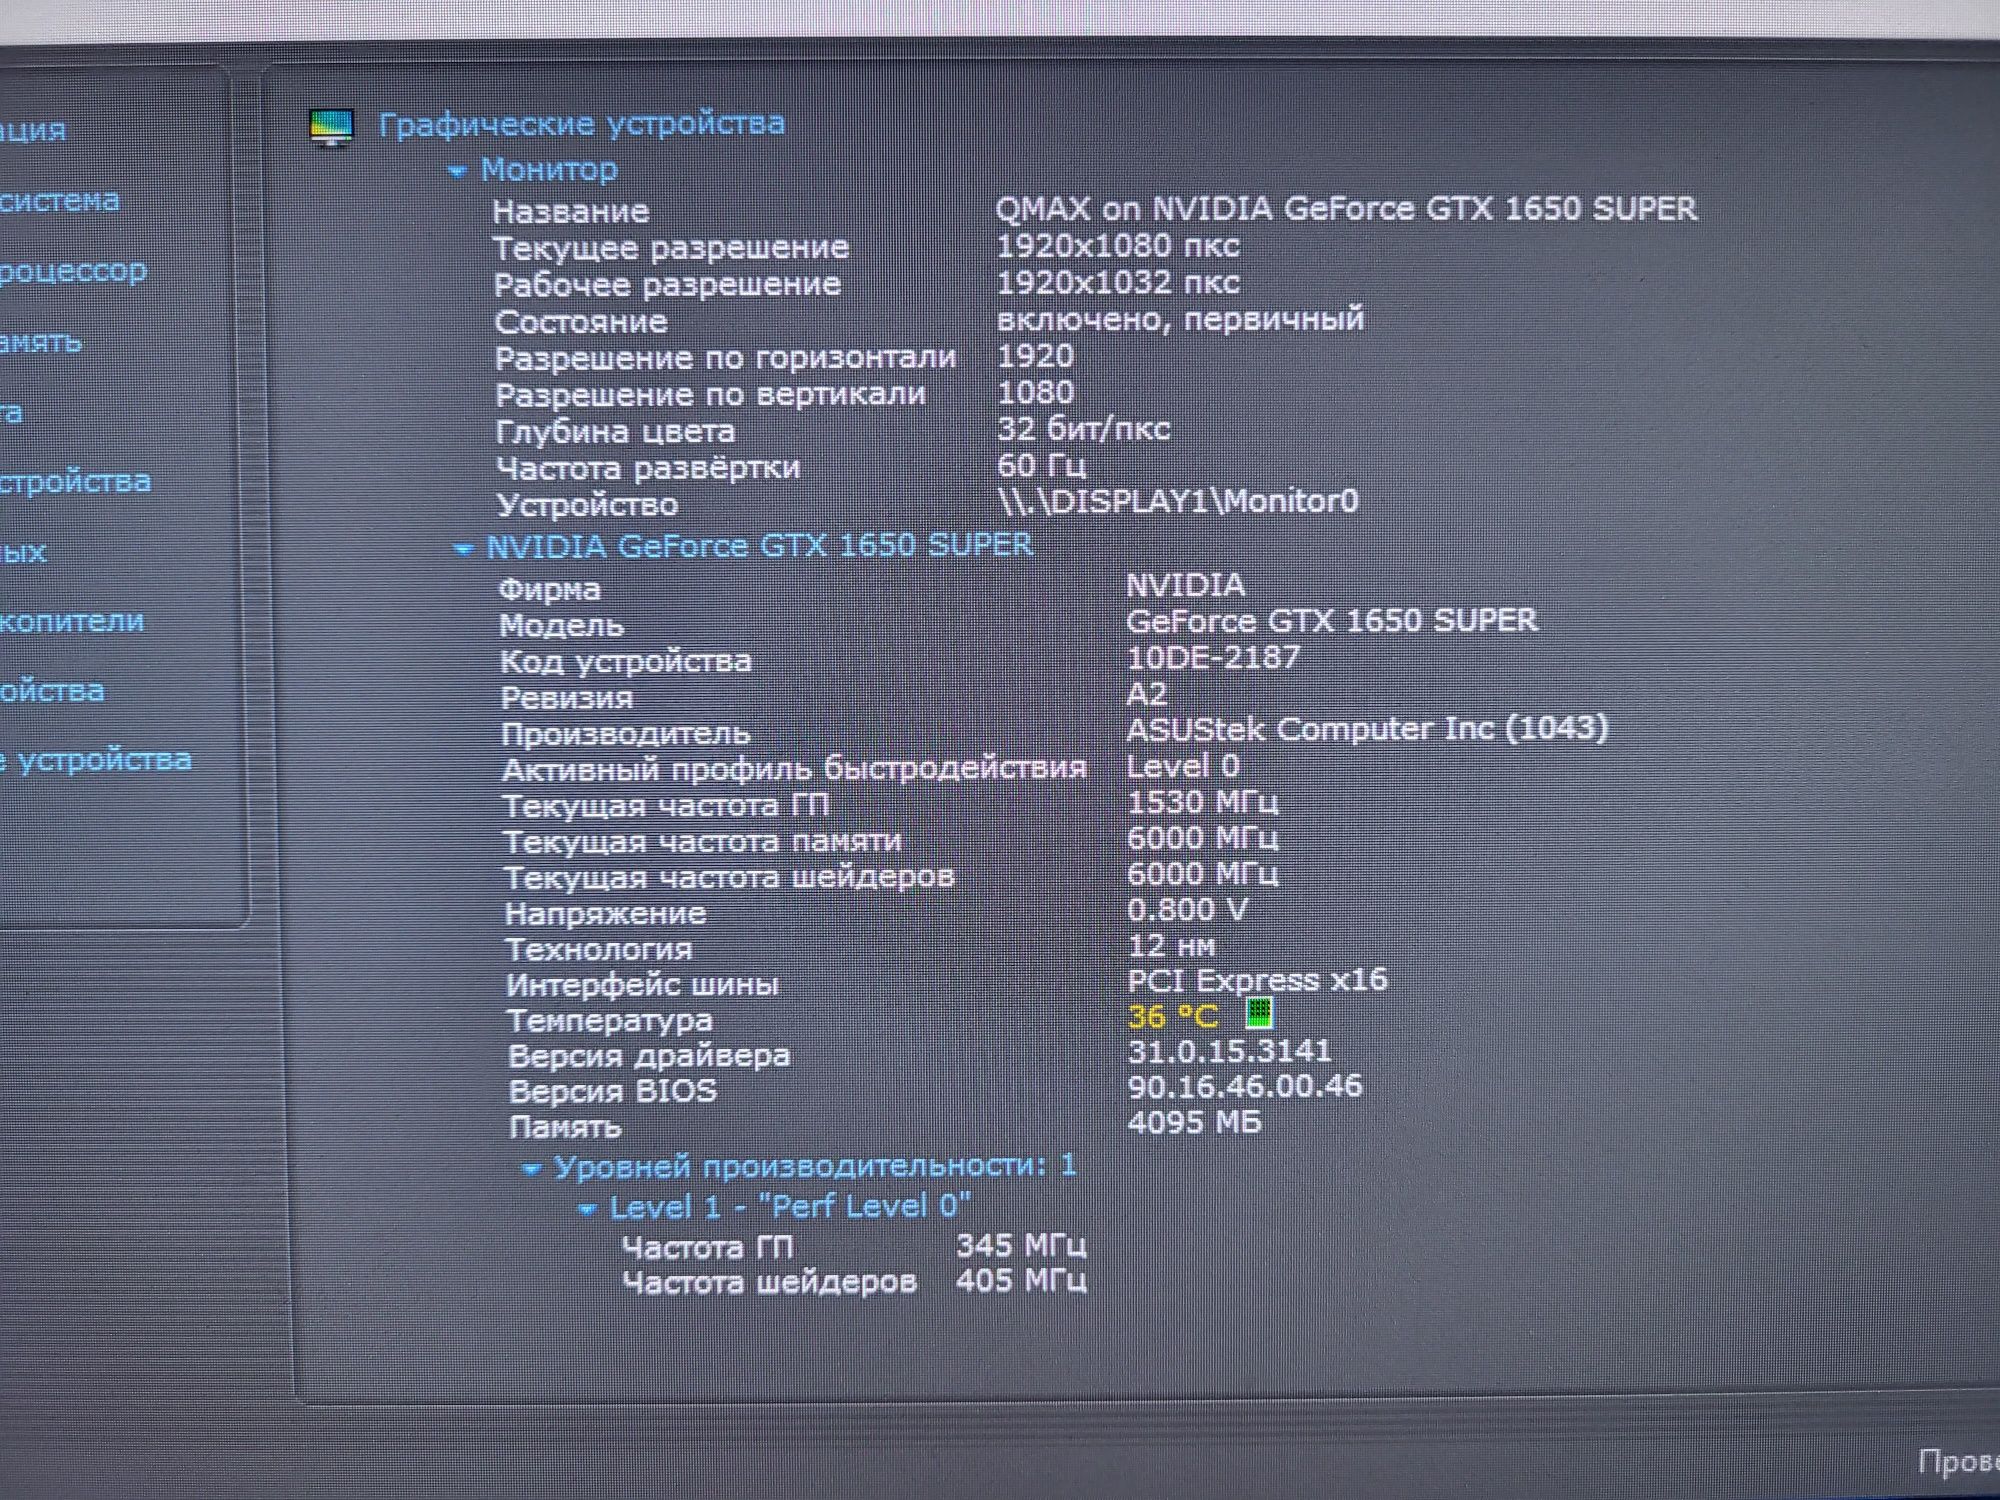
Task: Select the 0.800 V voltage value
Action: pos(1187,910)
